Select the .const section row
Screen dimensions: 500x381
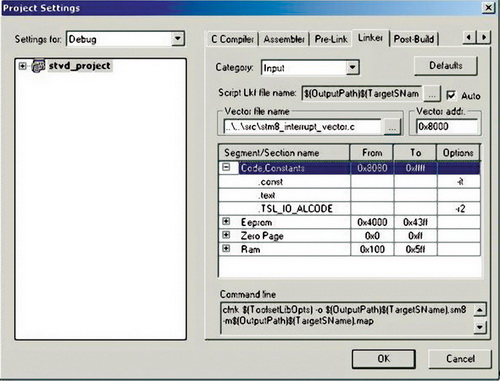tap(349, 182)
